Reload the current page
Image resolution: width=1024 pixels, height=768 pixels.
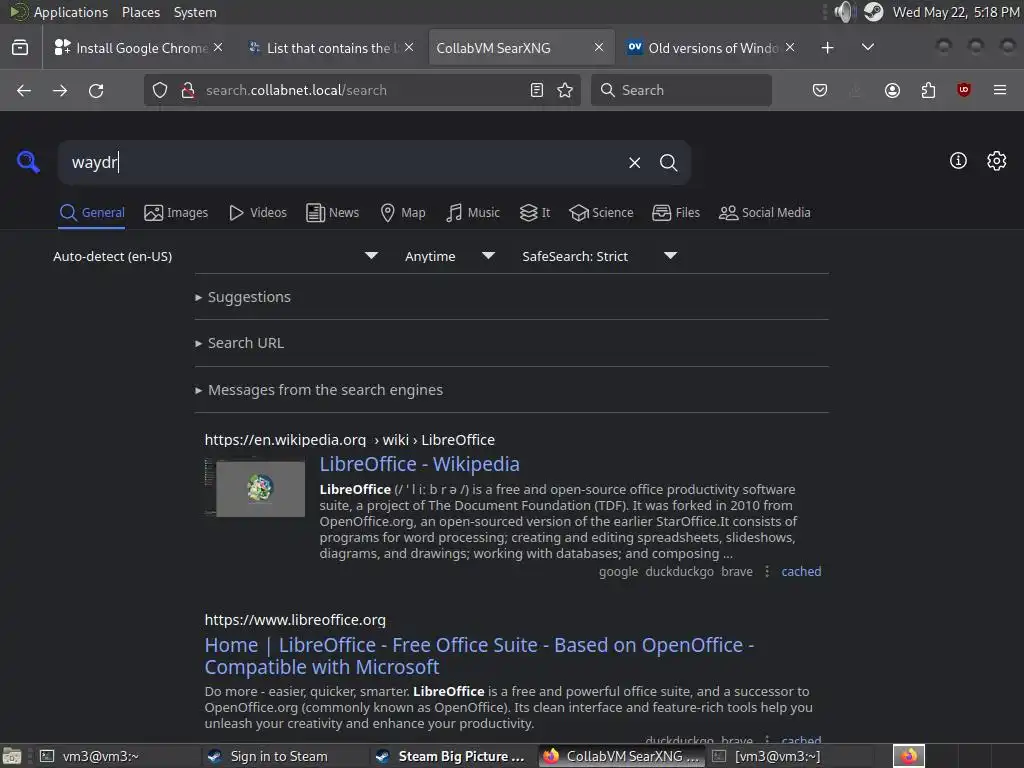(x=96, y=91)
